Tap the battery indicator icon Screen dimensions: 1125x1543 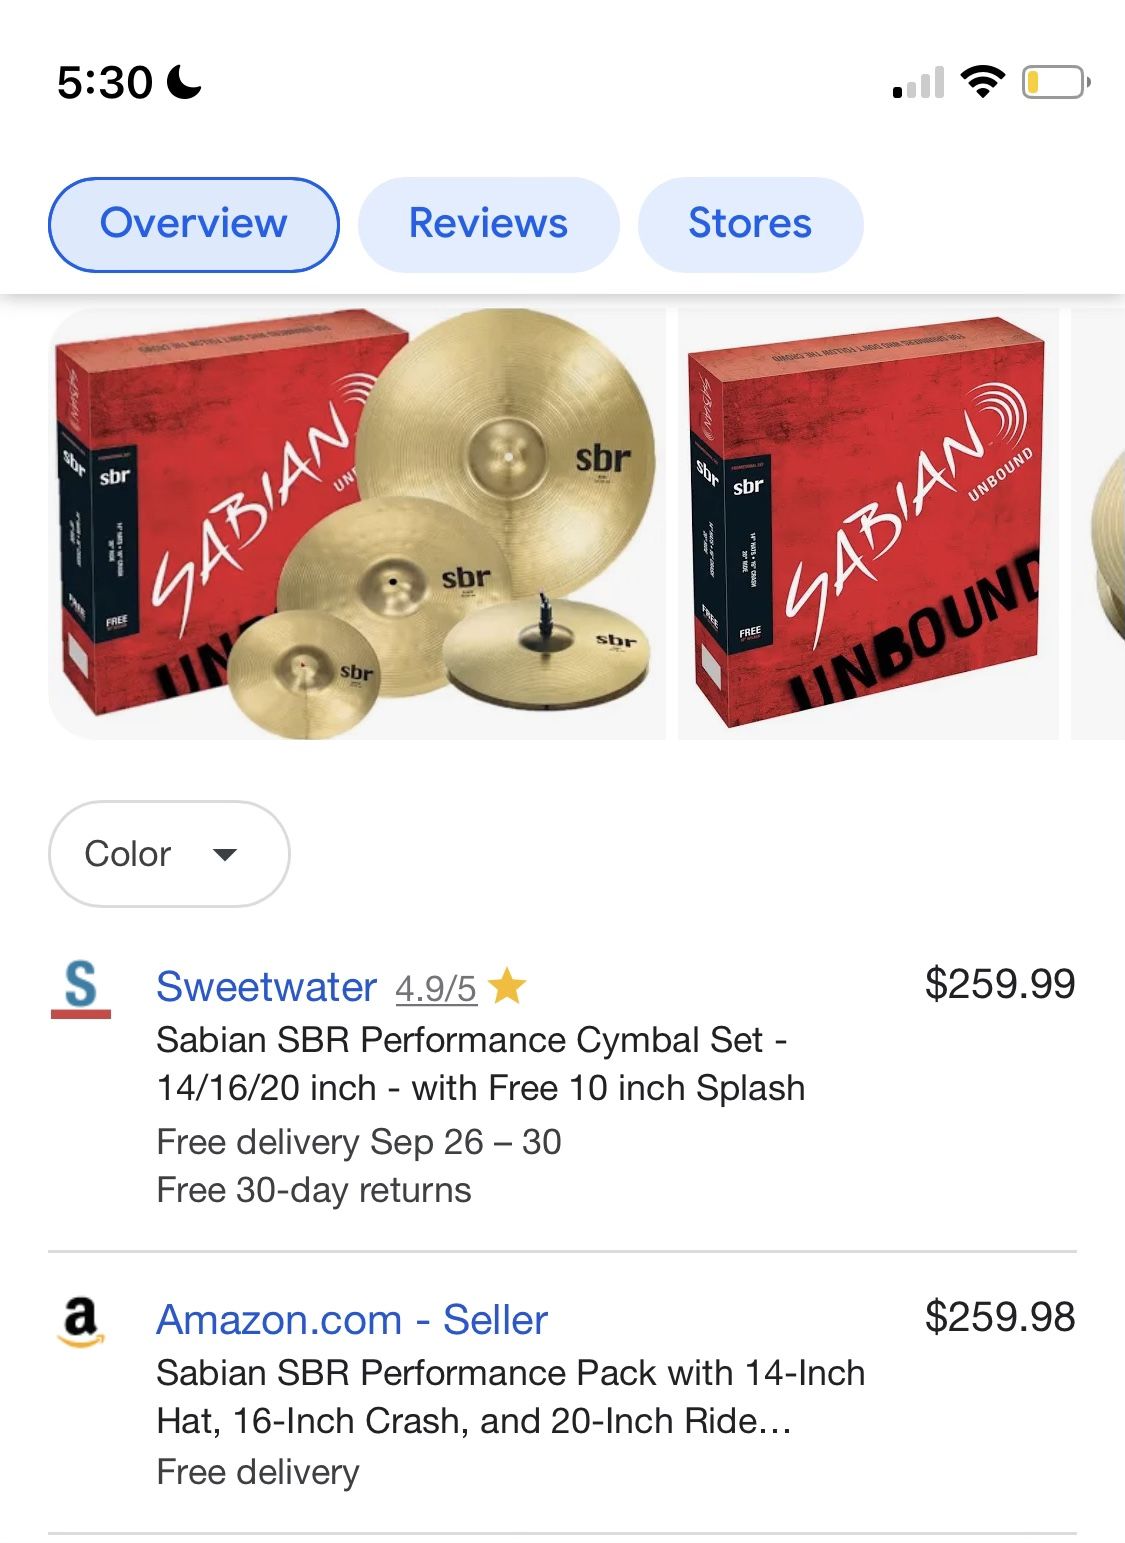point(1055,82)
